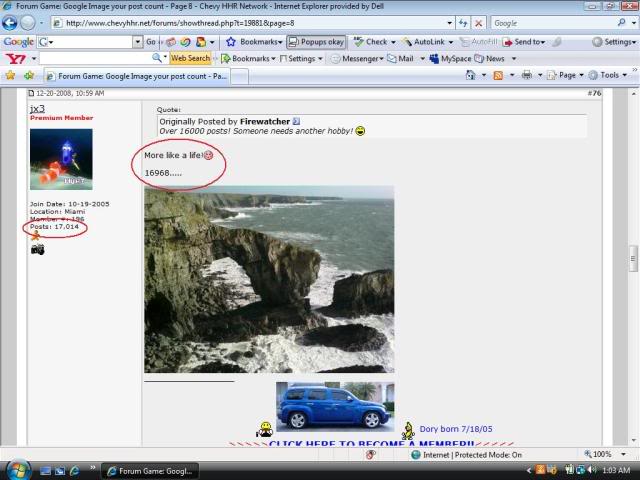The height and width of the screenshot is (480, 640).
Task: Click the Print icon
Action: 527,75
